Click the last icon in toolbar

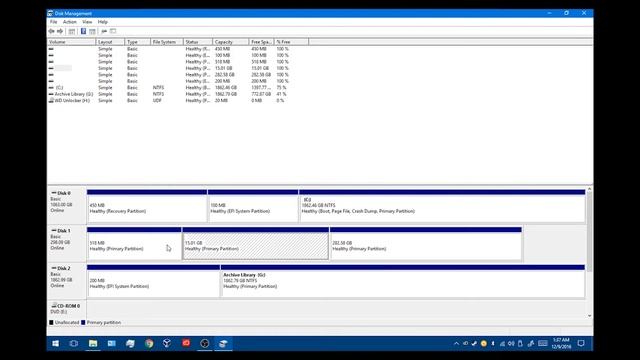point(113,31)
